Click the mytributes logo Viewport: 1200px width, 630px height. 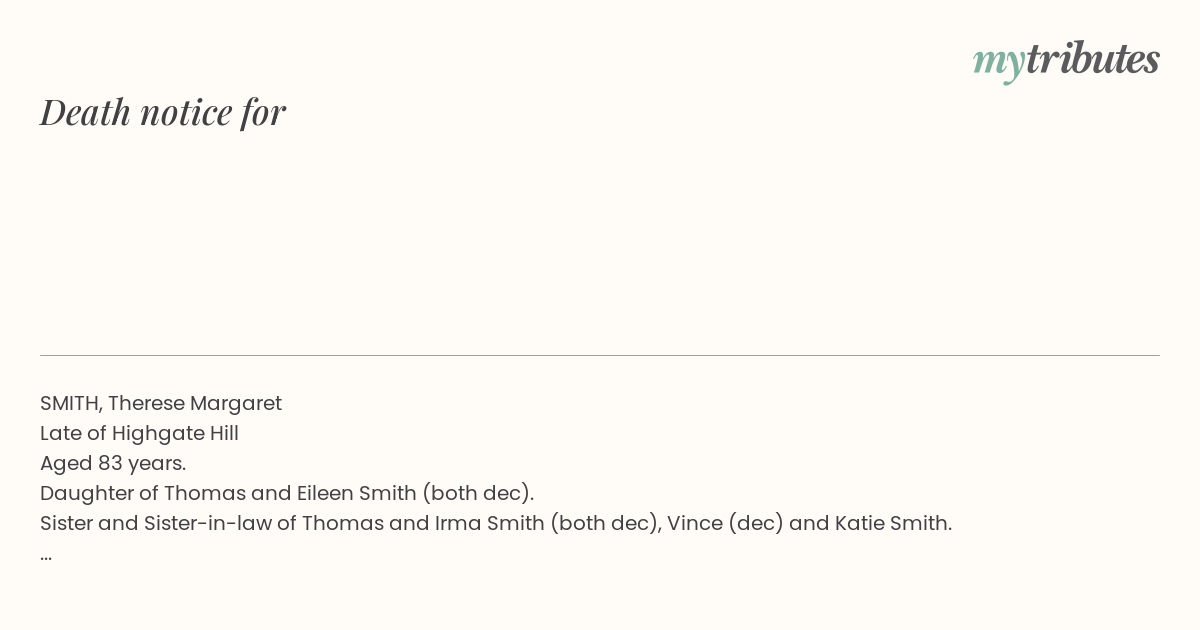tap(1066, 60)
